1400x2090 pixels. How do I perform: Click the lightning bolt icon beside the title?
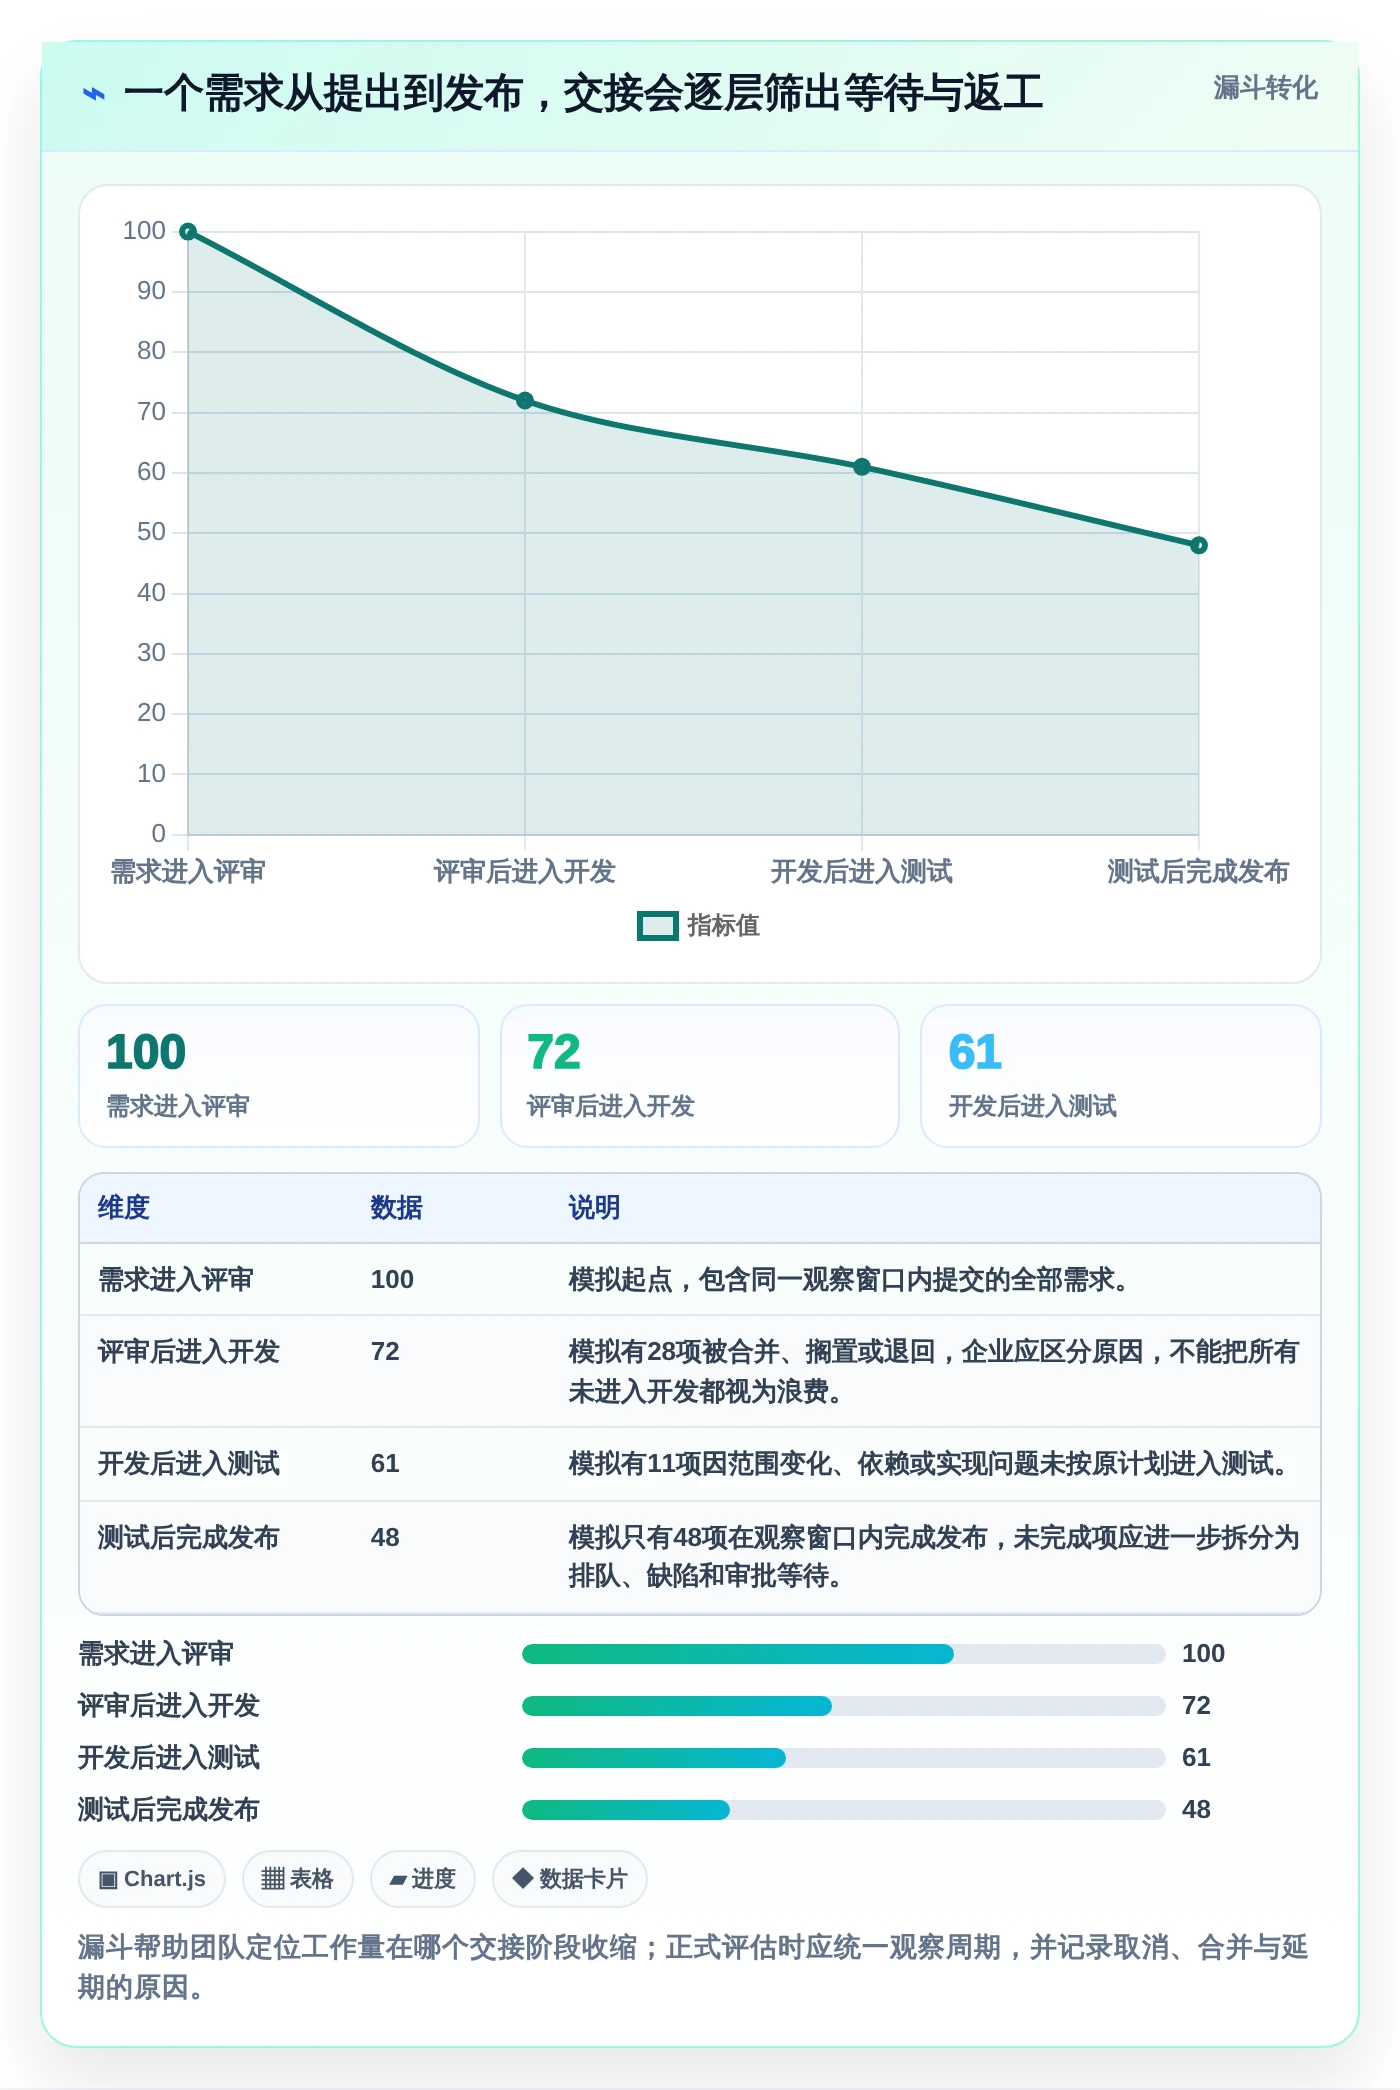click(x=93, y=95)
